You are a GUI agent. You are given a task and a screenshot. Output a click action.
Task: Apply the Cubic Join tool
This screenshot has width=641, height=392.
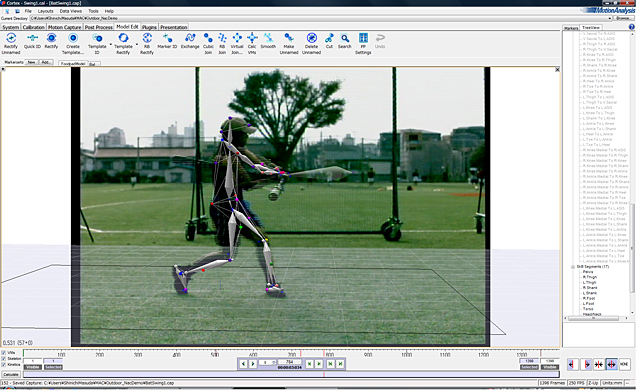tap(208, 38)
